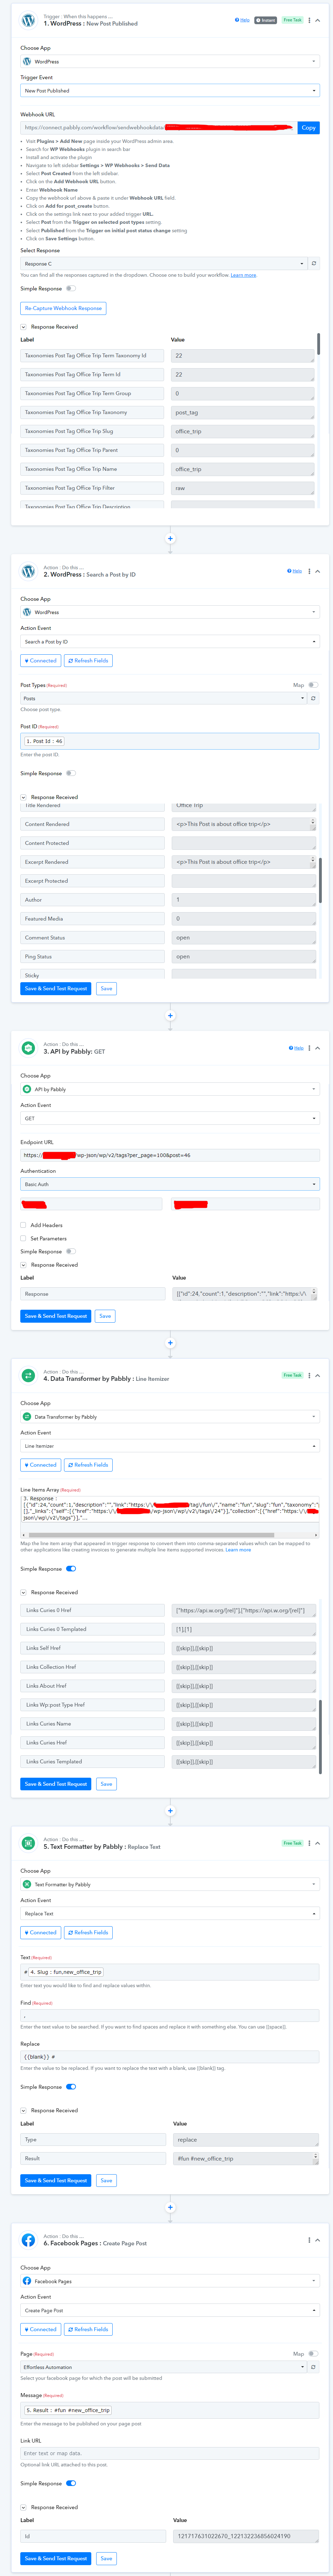Click the Post ID input field
333x2576 pixels.
click(x=170, y=741)
